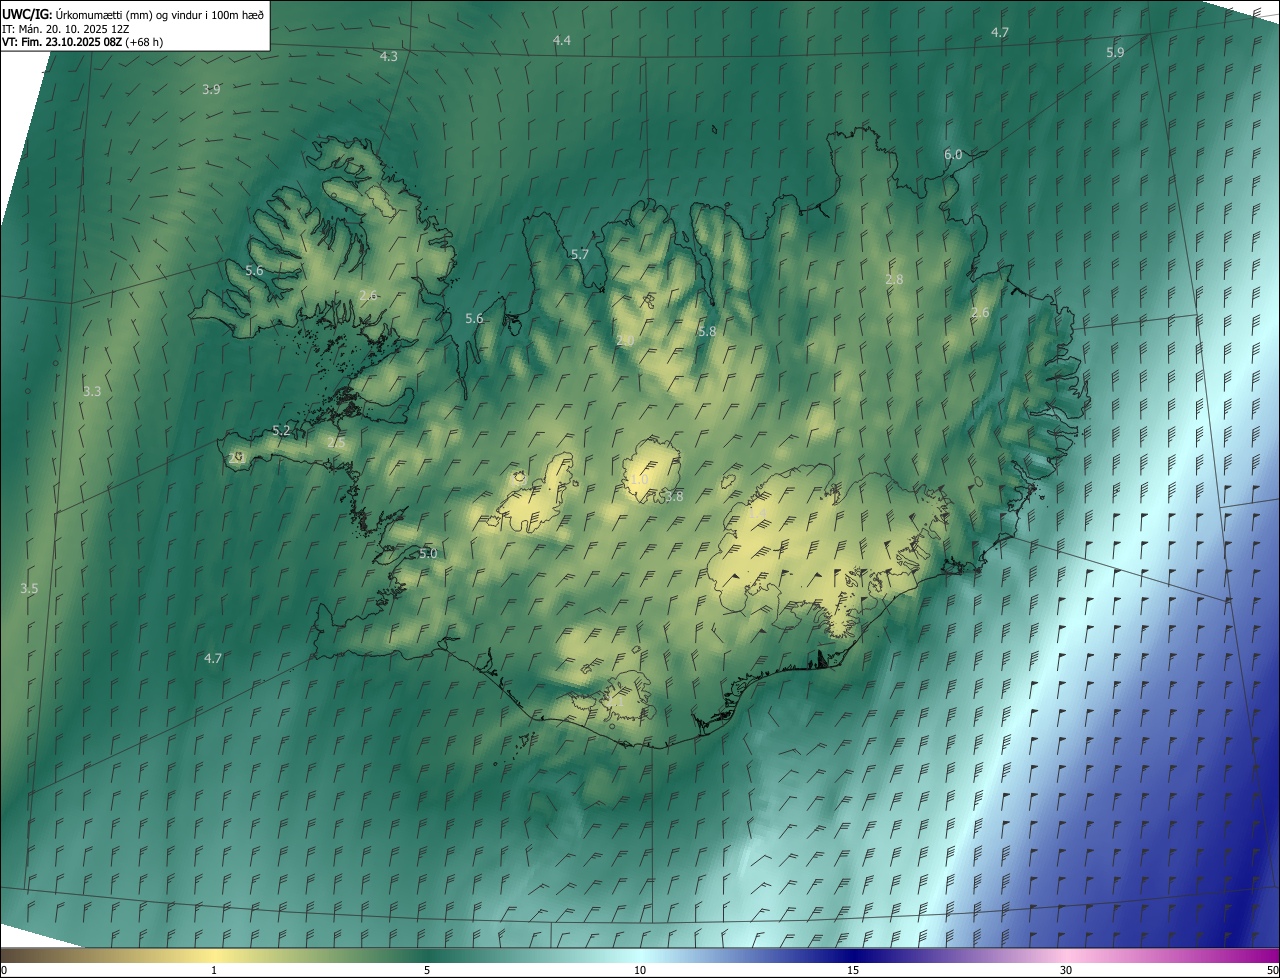1280x978 pixels.
Task: Click the 5.9 value label on the map
Action: point(1115,52)
